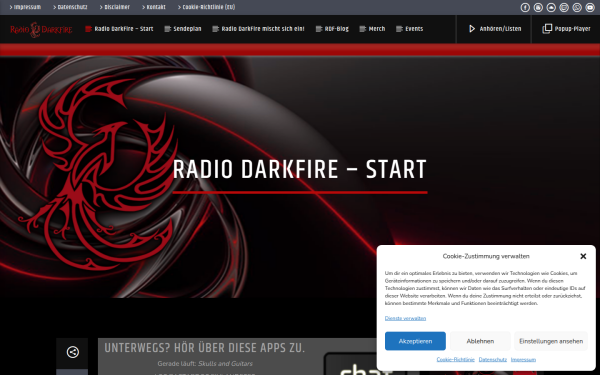Close the cookie consent dialog via X
600x375 pixels.
[x=583, y=256]
